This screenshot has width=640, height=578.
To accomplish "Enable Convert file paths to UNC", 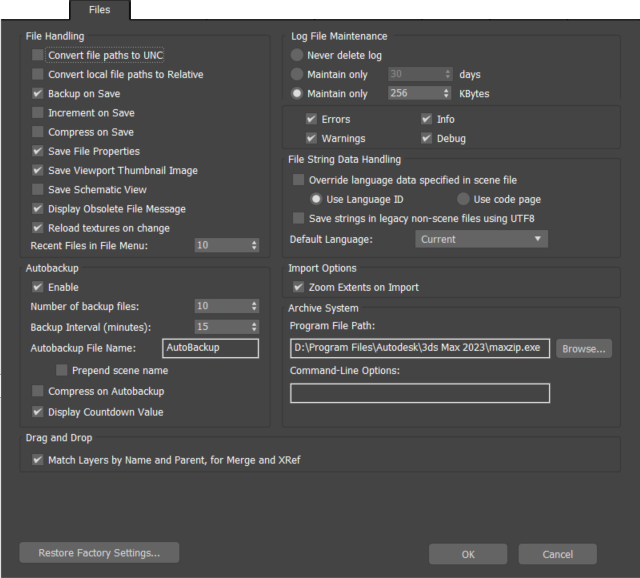I will point(38,55).
